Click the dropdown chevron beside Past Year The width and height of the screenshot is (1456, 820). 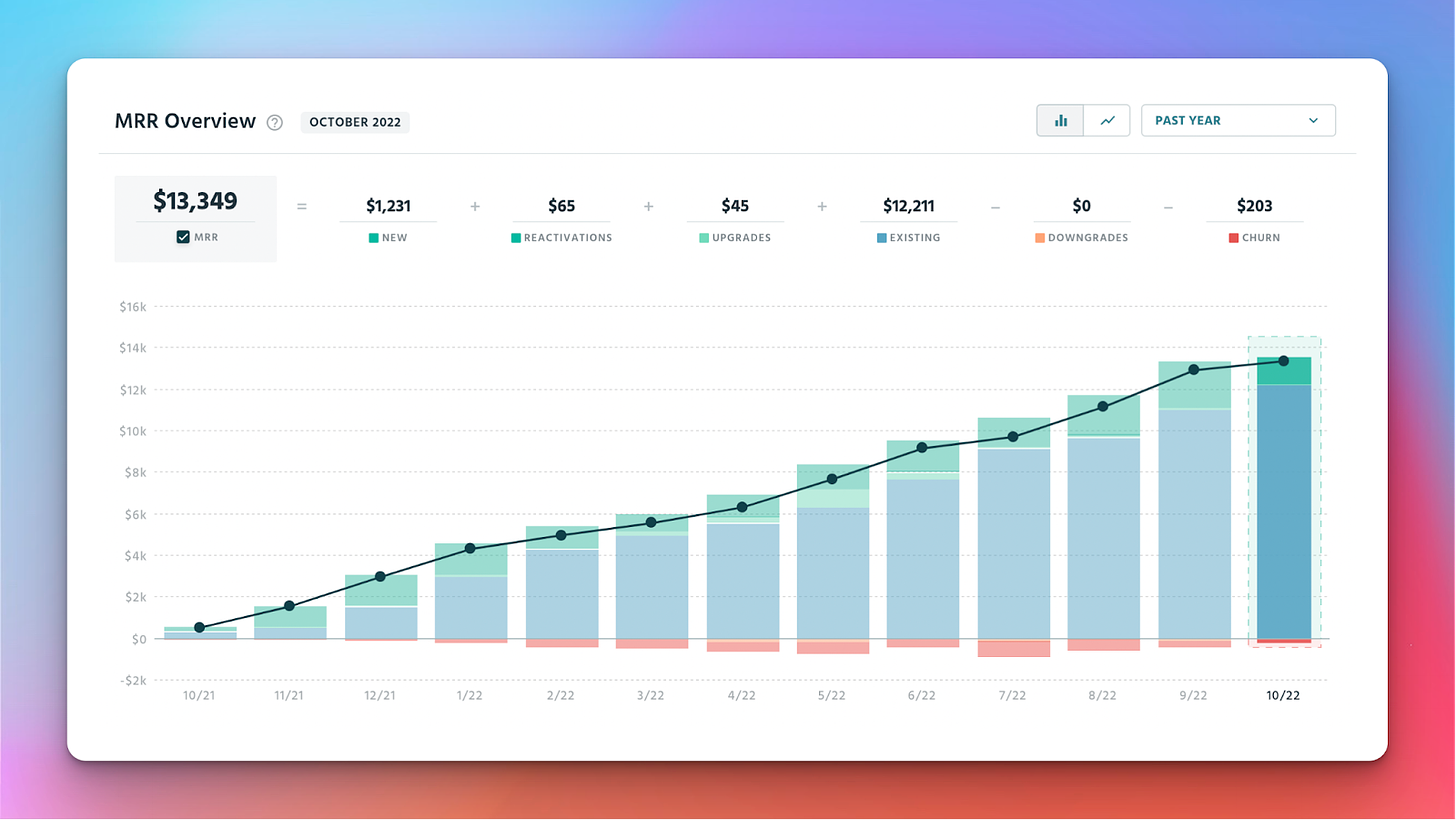[x=1313, y=120]
